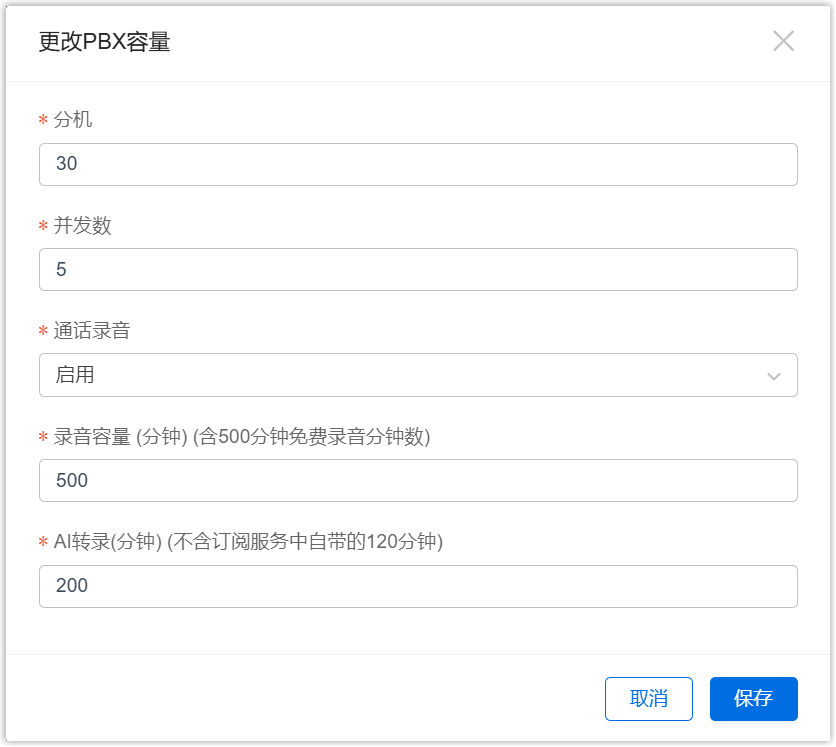Click the 录音容量 (分钟) label text
Viewport: 836px width, 747px height.
tap(242, 437)
